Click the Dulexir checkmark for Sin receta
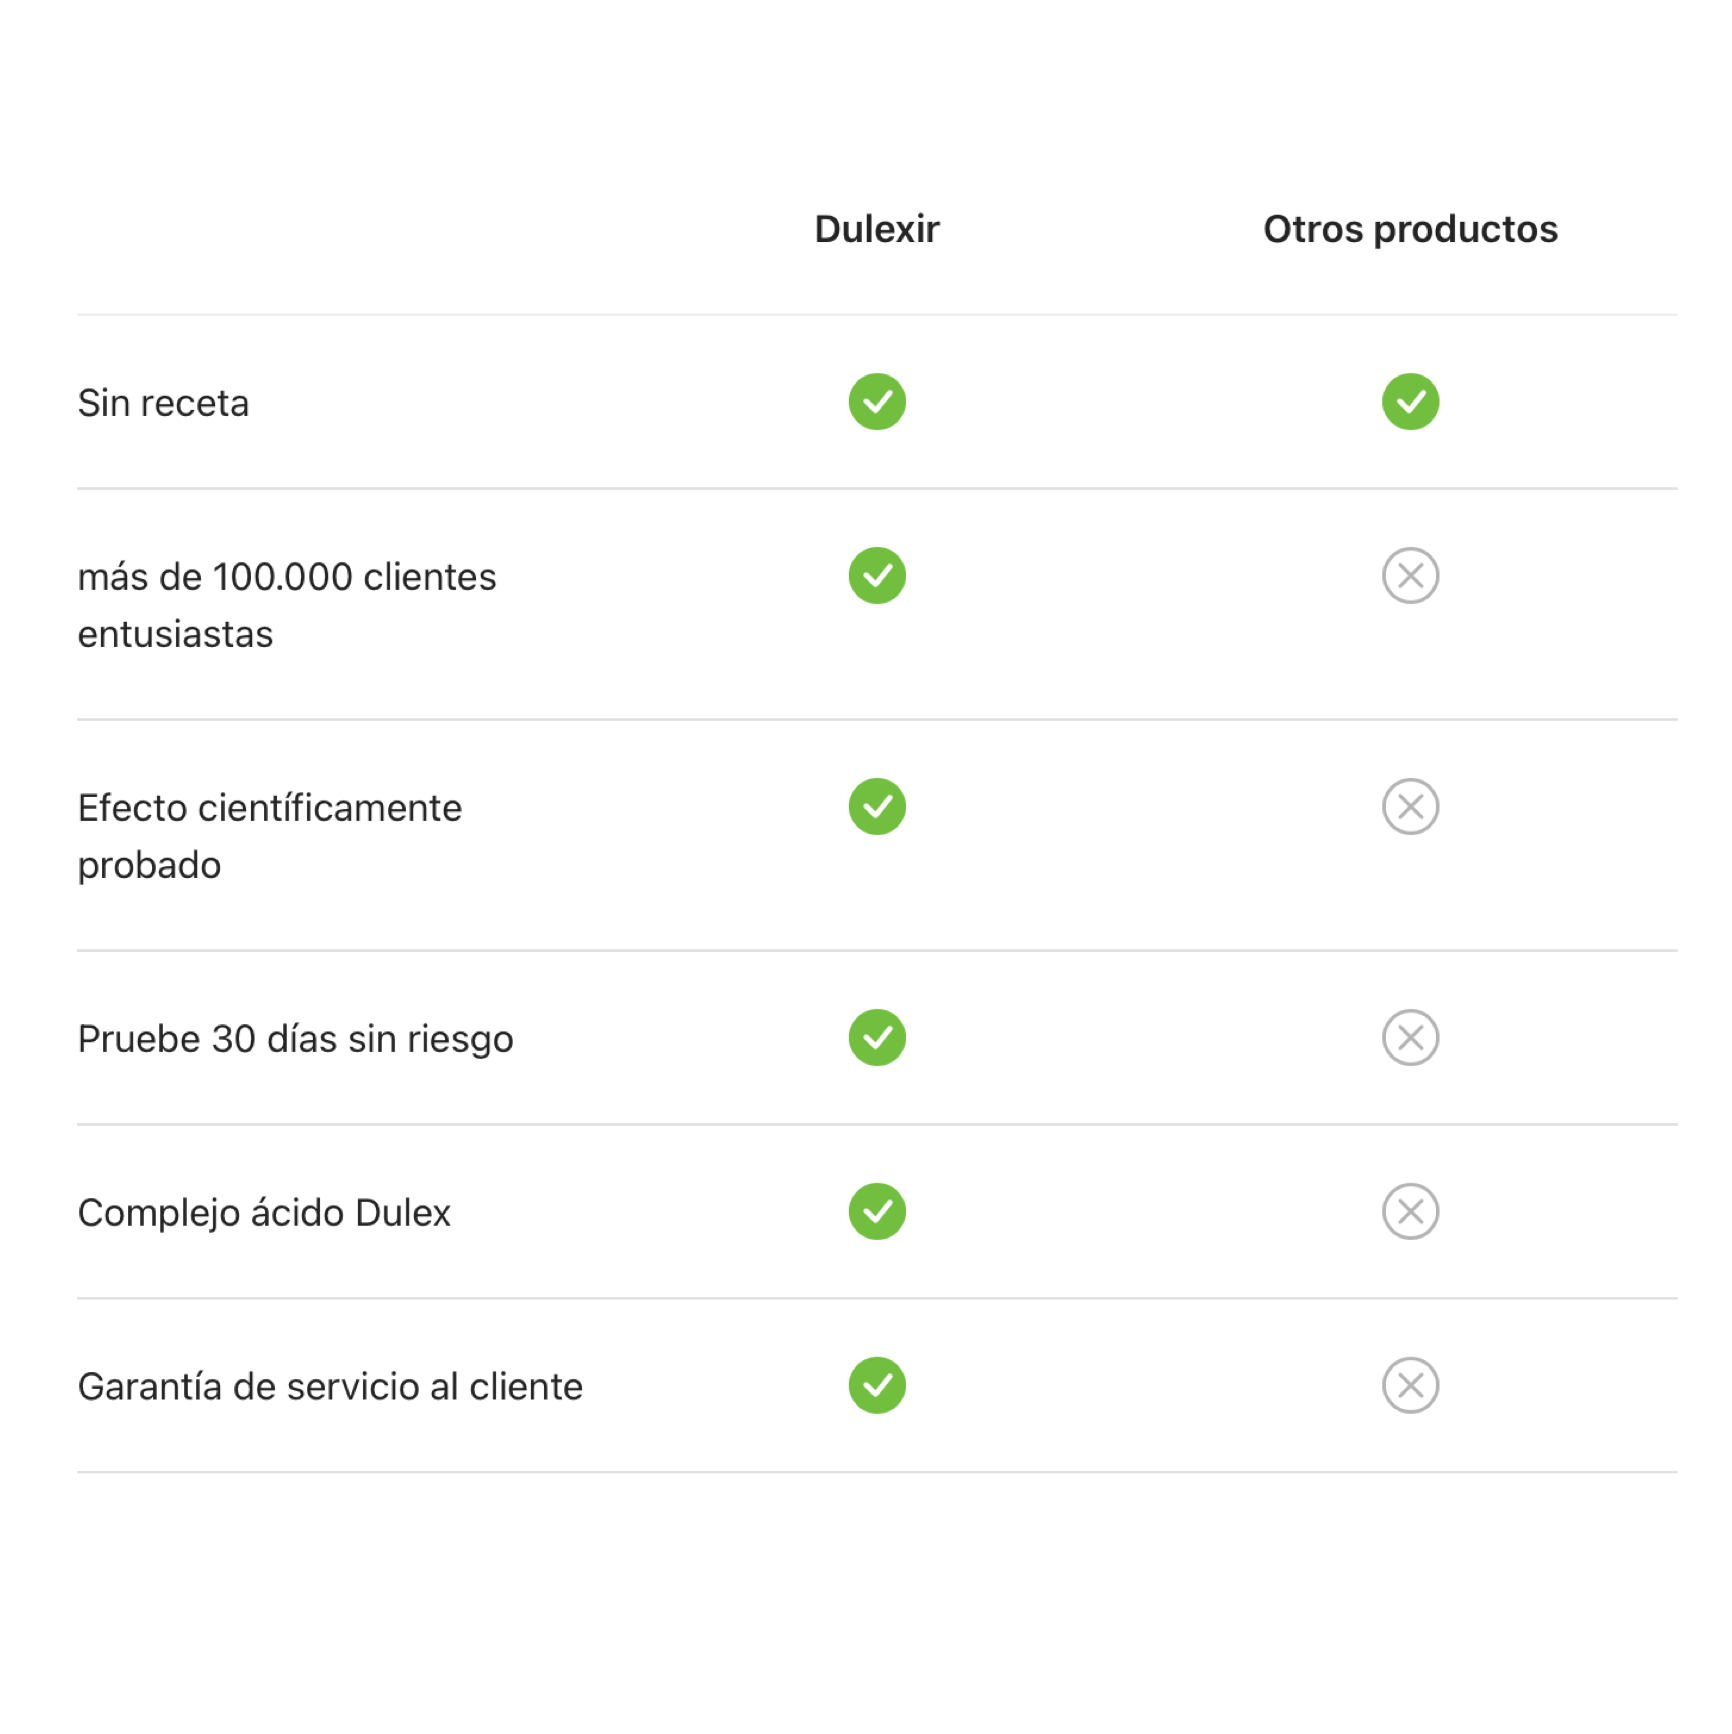 click(877, 402)
